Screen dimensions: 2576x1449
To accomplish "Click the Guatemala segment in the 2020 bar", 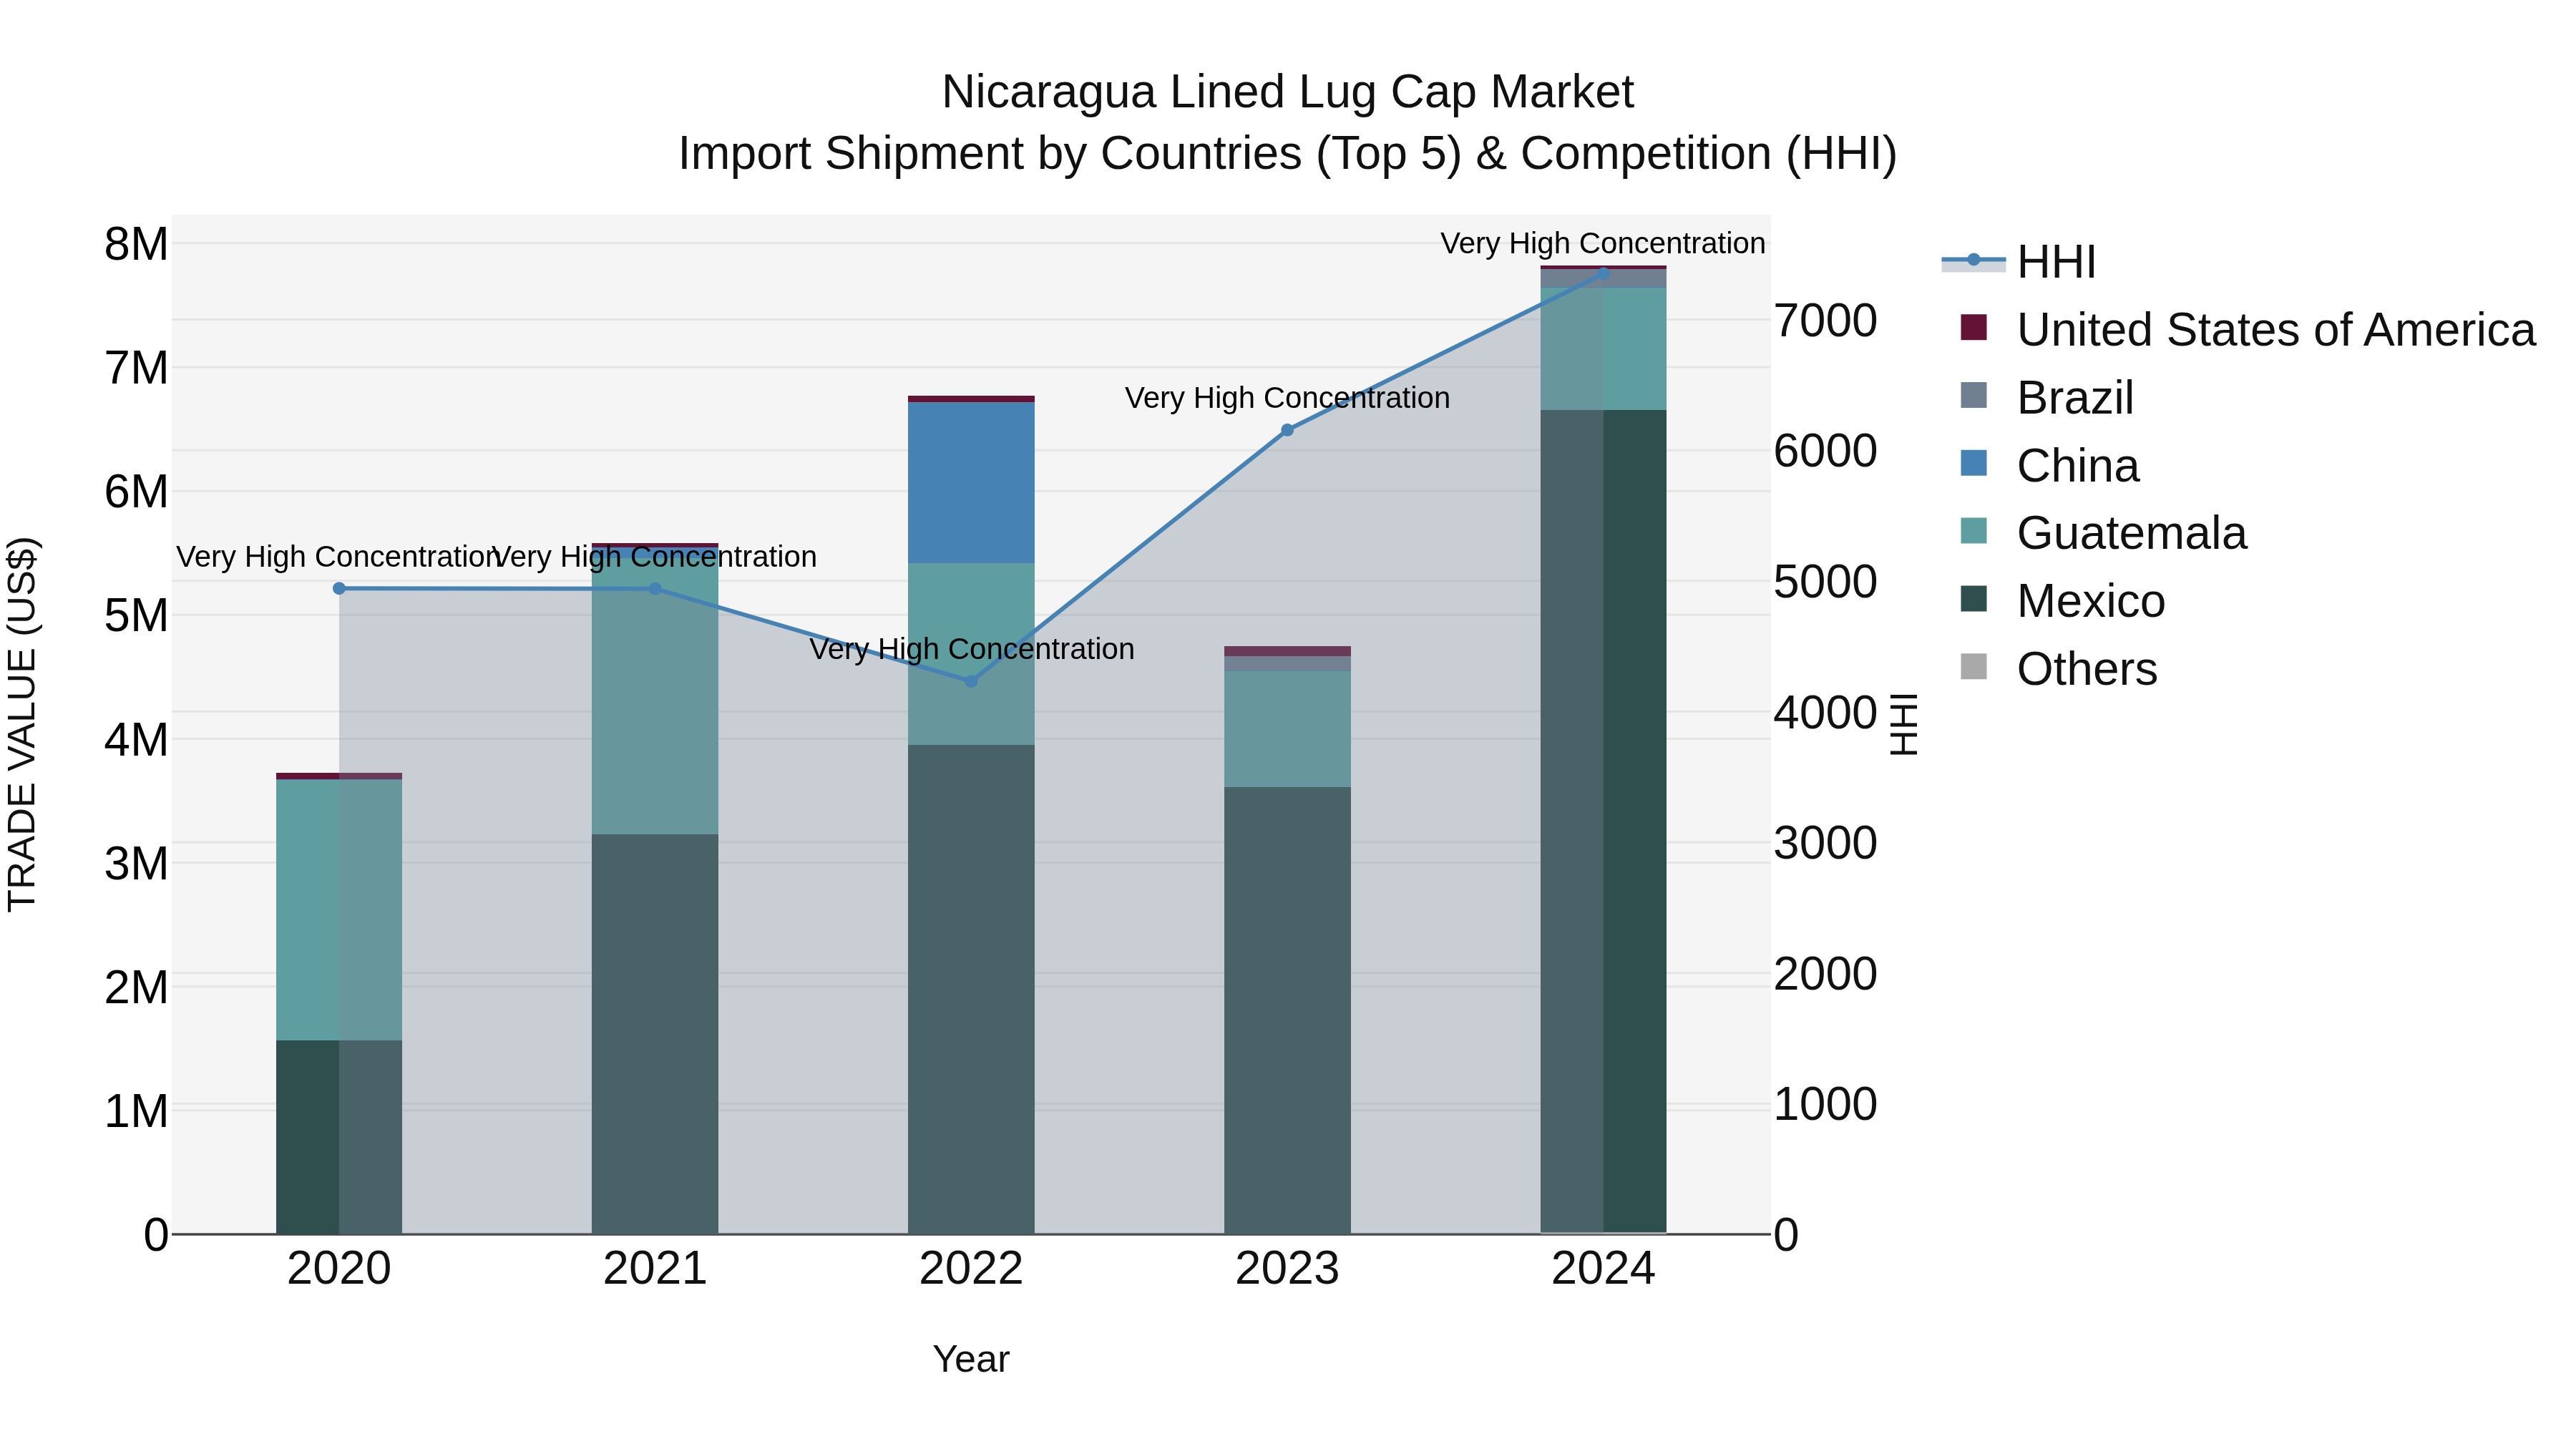I will pos(339,910).
